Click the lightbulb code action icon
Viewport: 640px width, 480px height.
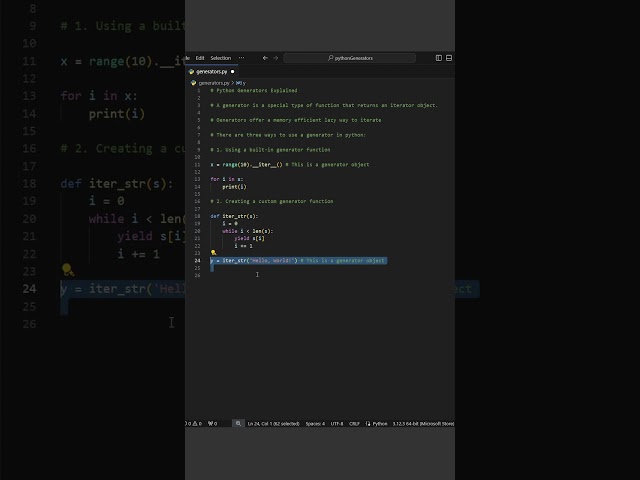[x=213, y=253]
